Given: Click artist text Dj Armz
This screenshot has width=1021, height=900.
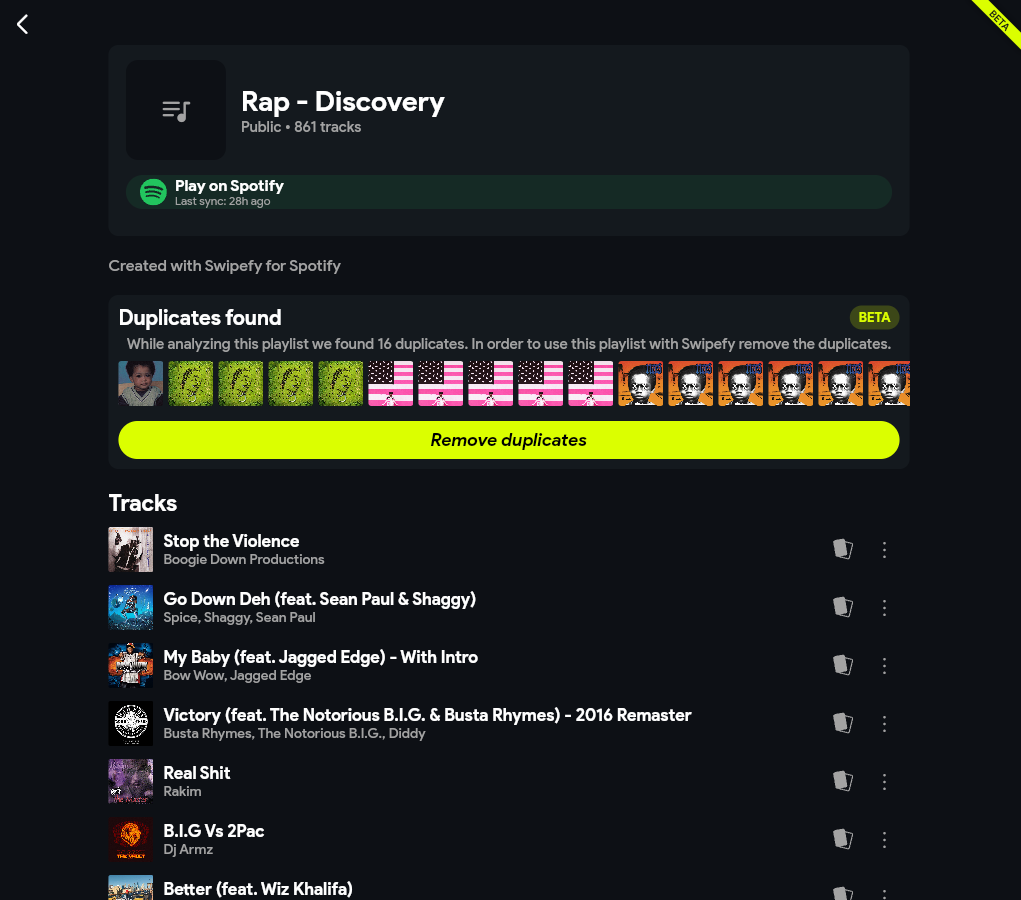Looking at the screenshot, I should (188, 849).
